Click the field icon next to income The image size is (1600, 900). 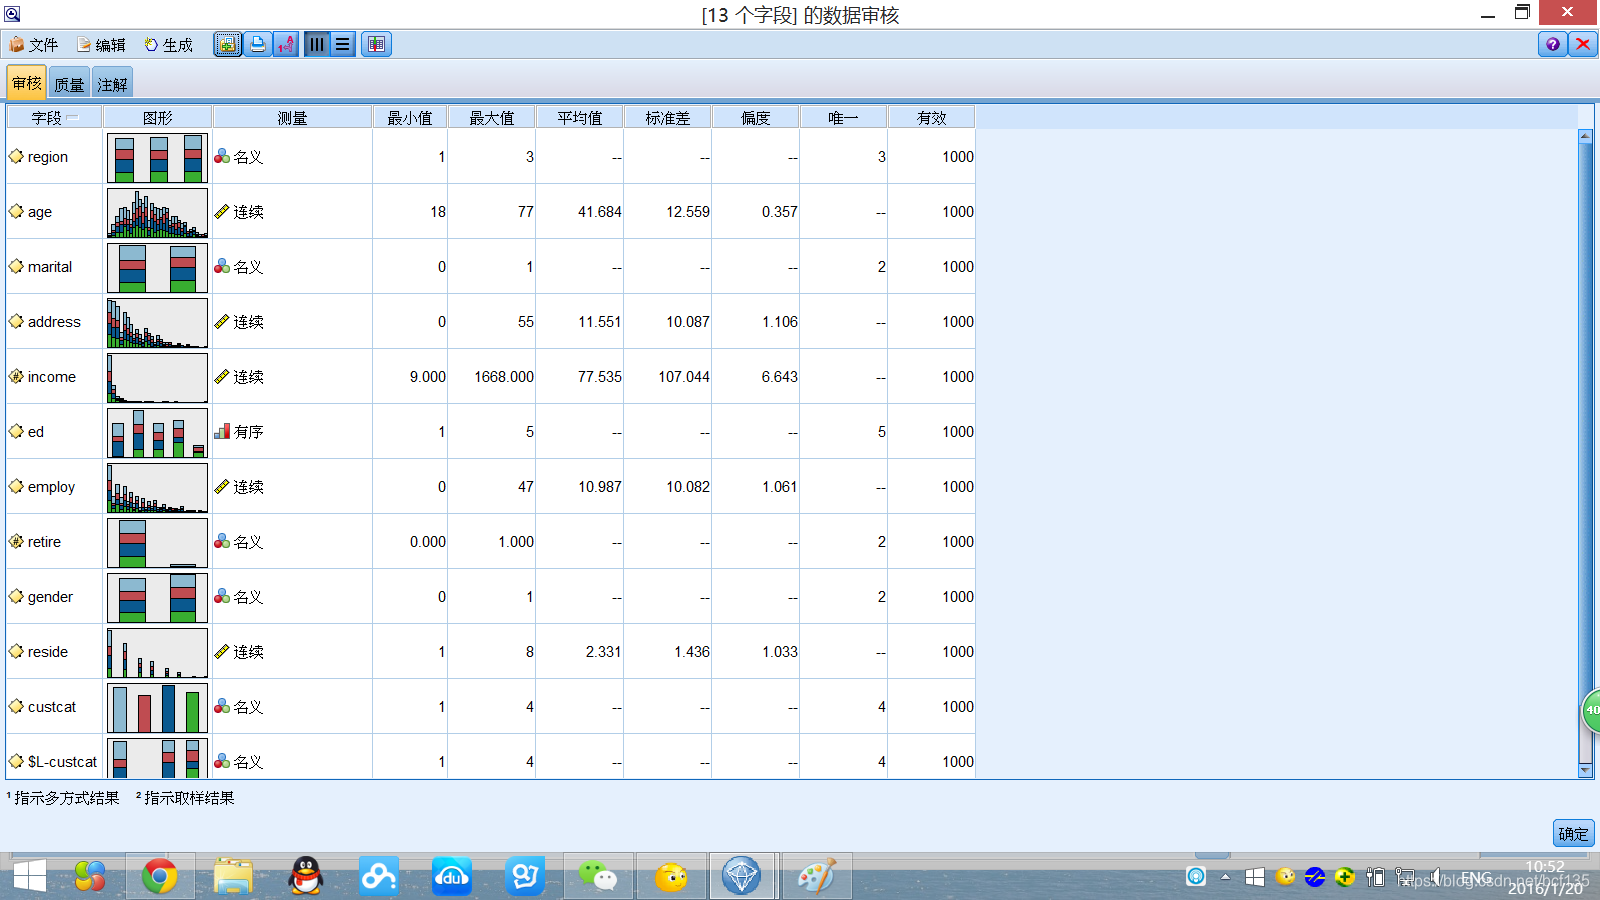coord(16,377)
